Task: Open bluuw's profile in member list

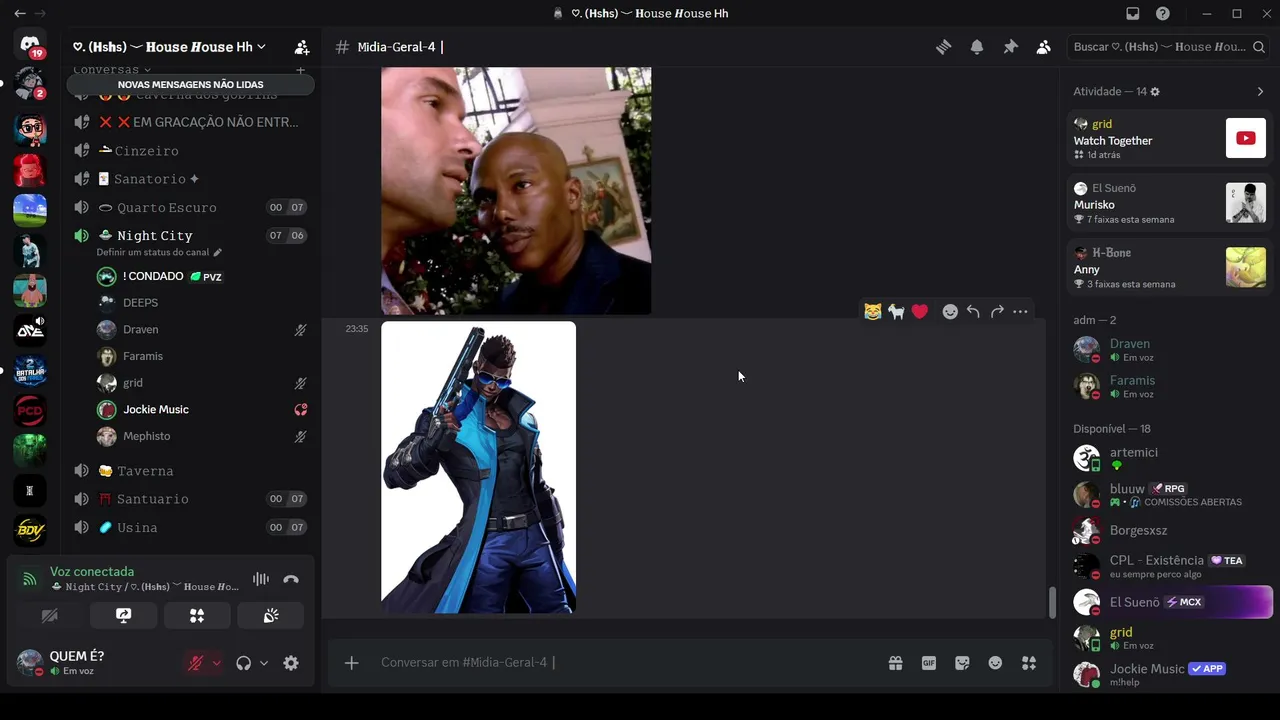Action: [x=1169, y=494]
